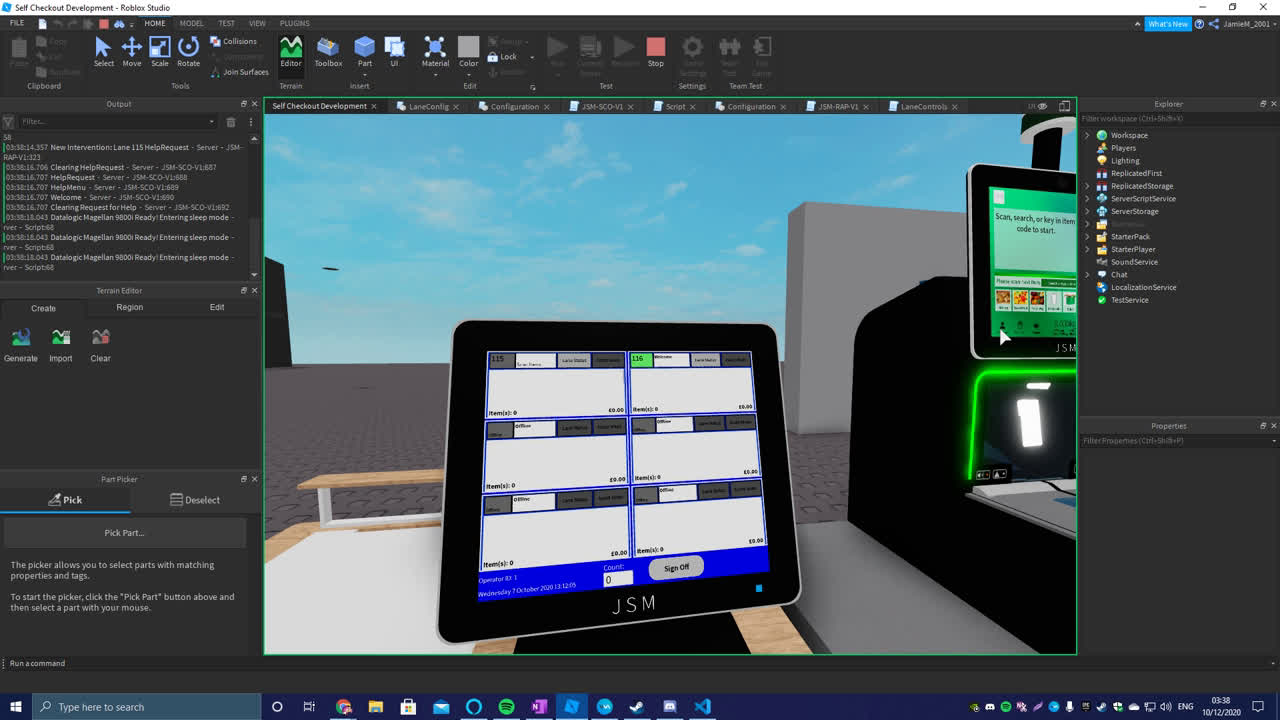Screen dimensions: 1280x720
Task: Click the Output filter input field
Action: (x=118, y=122)
